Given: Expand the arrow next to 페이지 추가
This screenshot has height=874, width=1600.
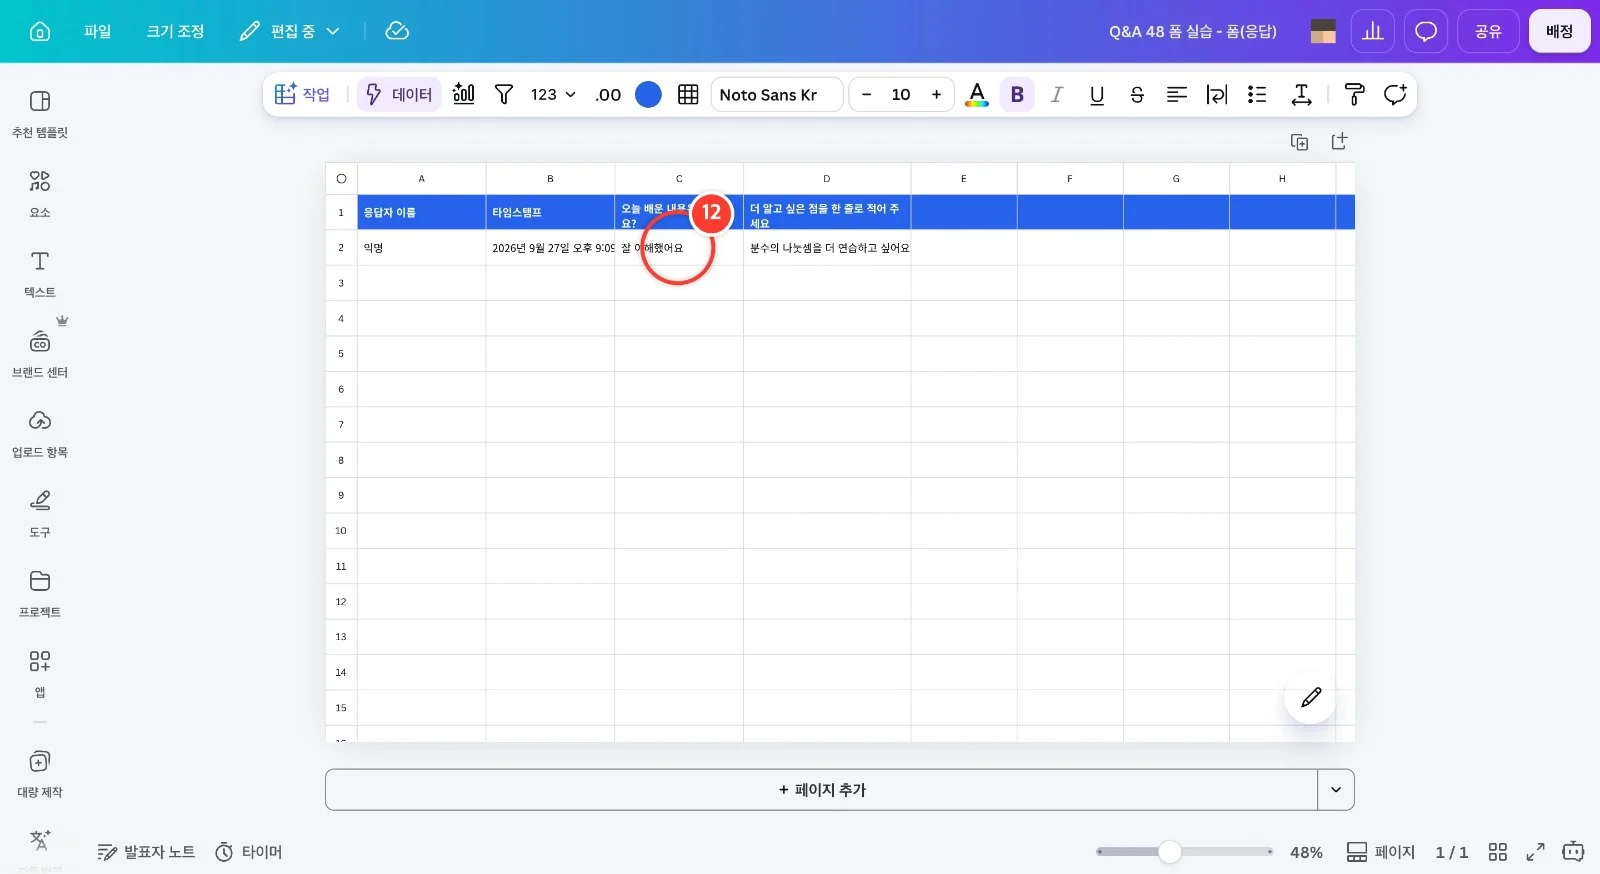Looking at the screenshot, I should coord(1336,790).
